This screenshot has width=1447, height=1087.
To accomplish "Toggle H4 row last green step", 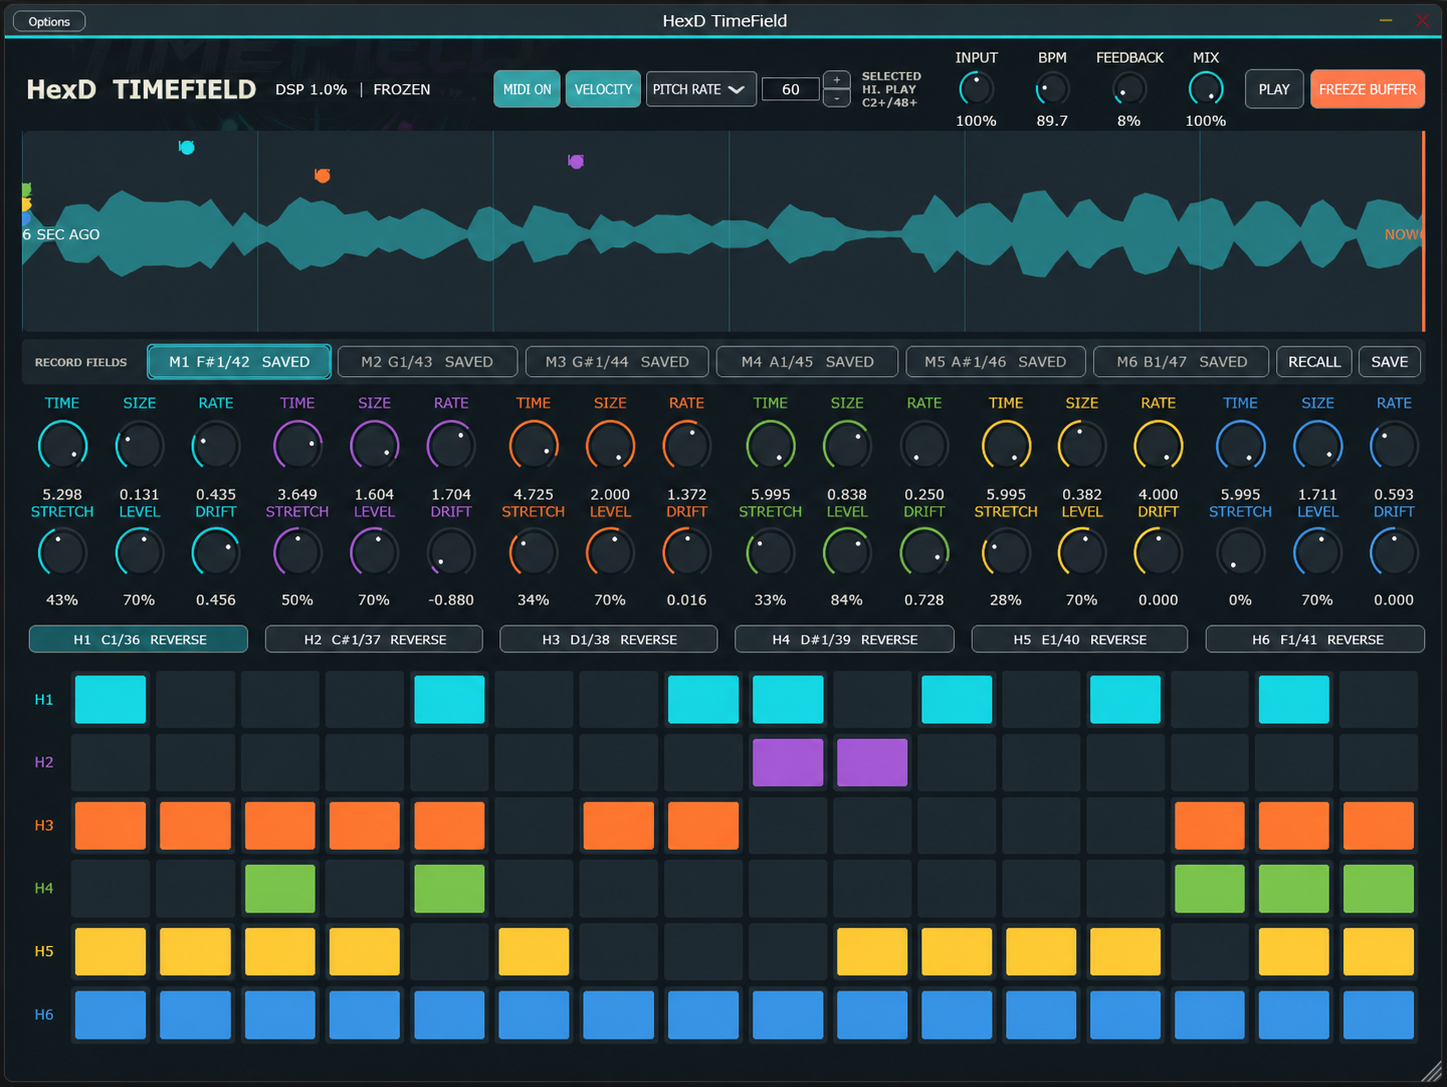I will pos(1379,888).
